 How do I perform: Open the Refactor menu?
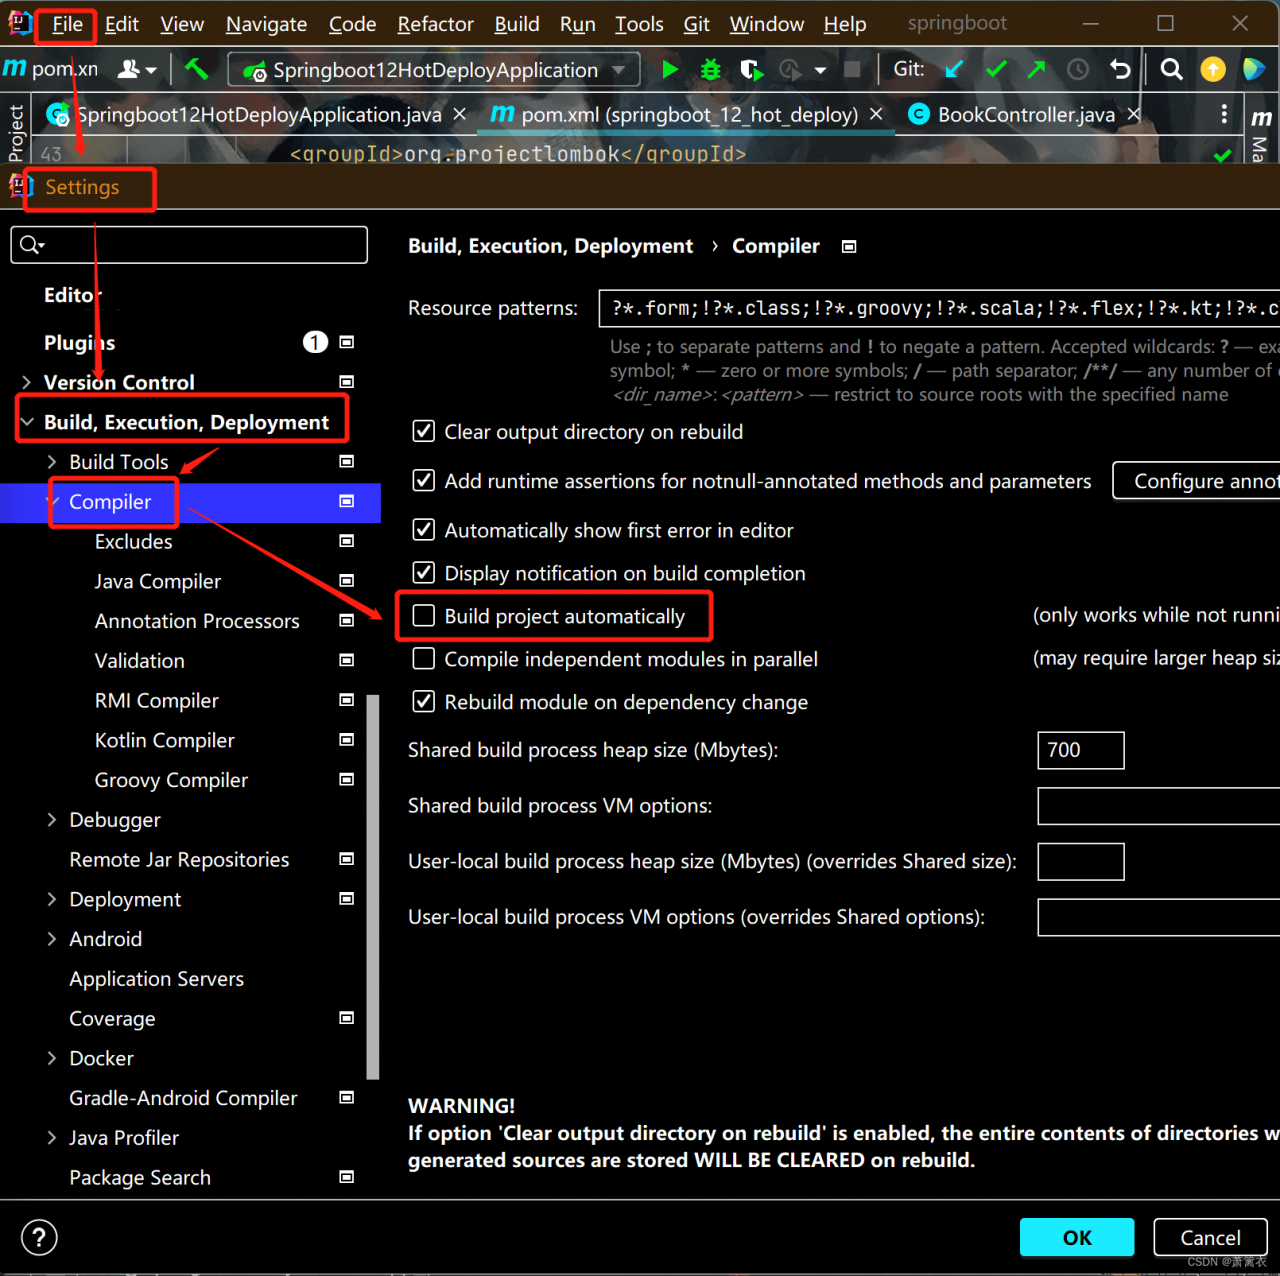(435, 24)
